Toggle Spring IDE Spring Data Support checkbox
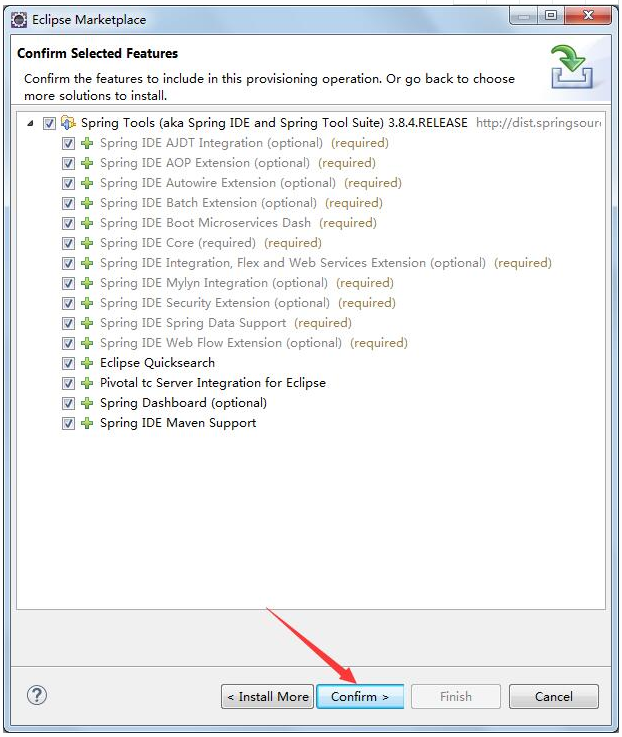The height and width of the screenshot is (737, 622). click(x=68, y=323)
